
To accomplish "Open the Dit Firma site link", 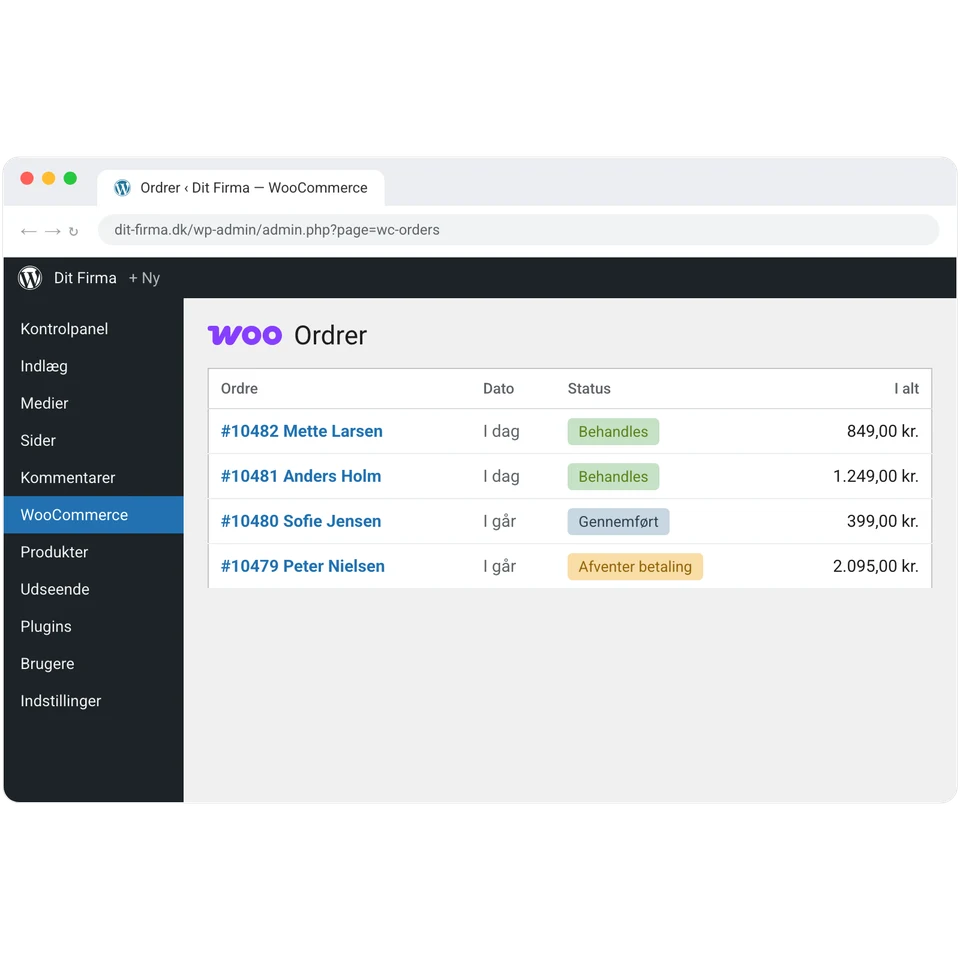I will pyautogui.click(x=85, y=278).
